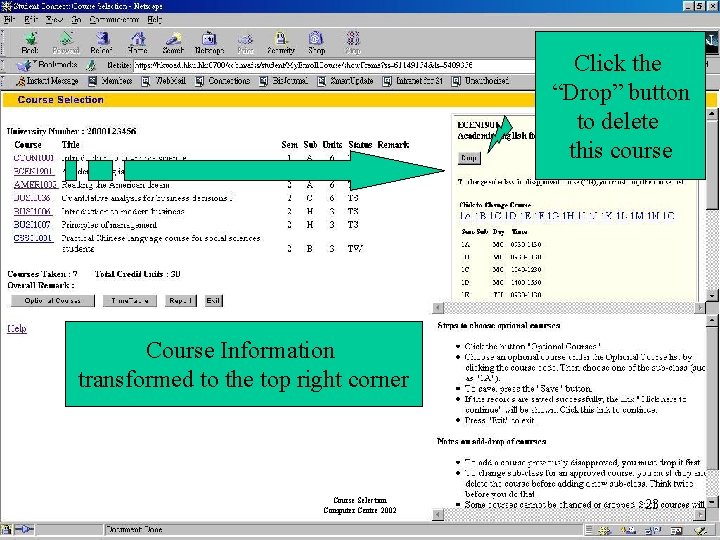Click the Optional Courses button
The width and height of the screenshot is (720, 540).
(53, 301)
